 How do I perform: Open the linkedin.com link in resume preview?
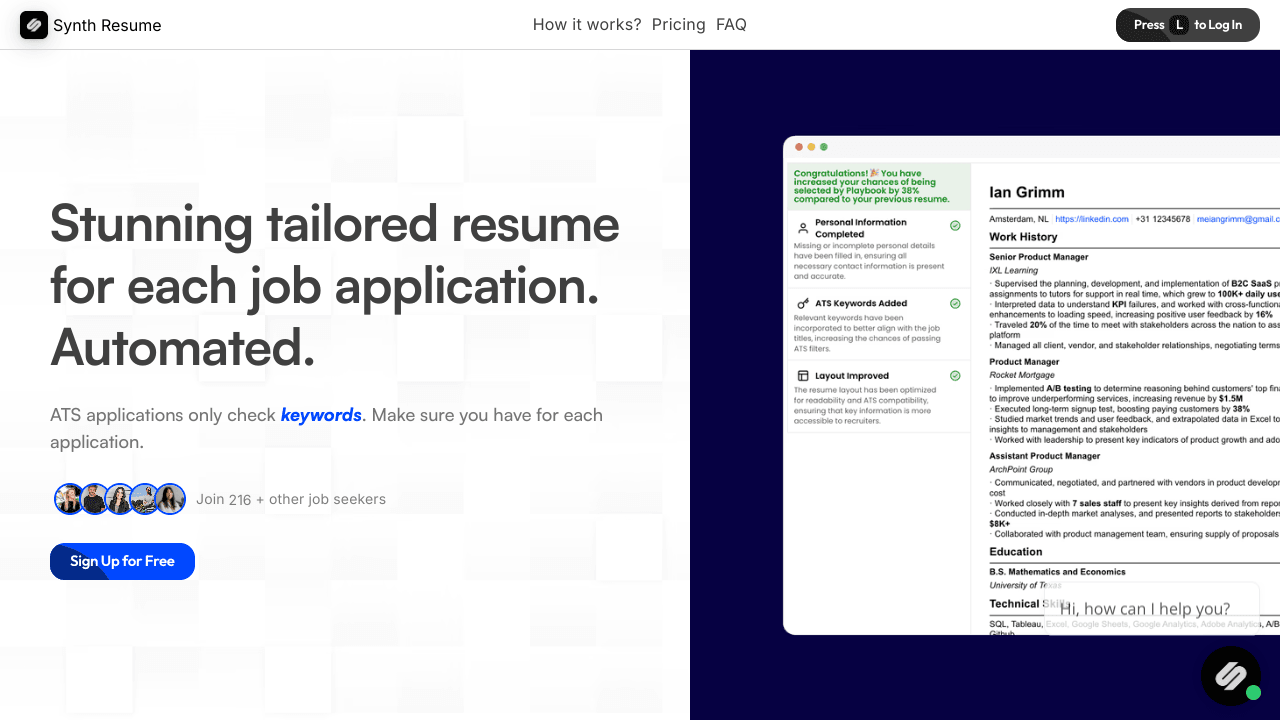[1091, 219]
